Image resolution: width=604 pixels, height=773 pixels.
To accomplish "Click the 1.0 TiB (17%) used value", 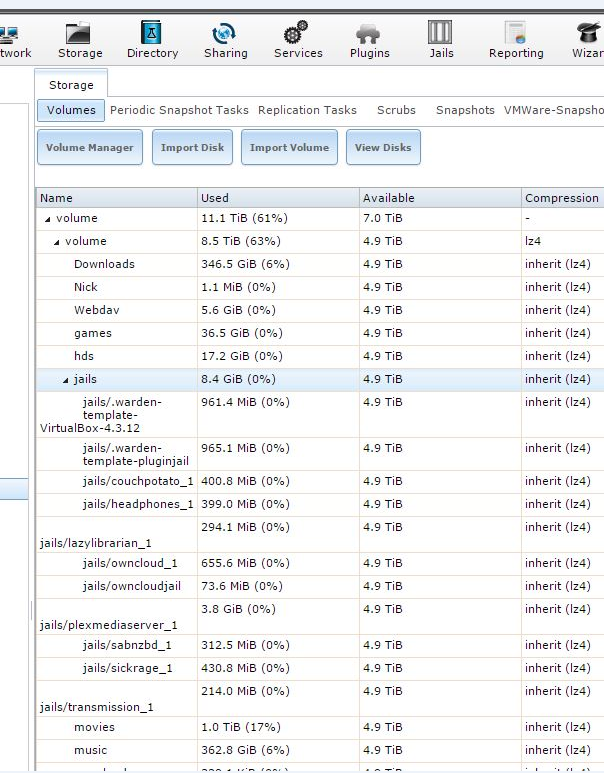I will click(241, 727).
